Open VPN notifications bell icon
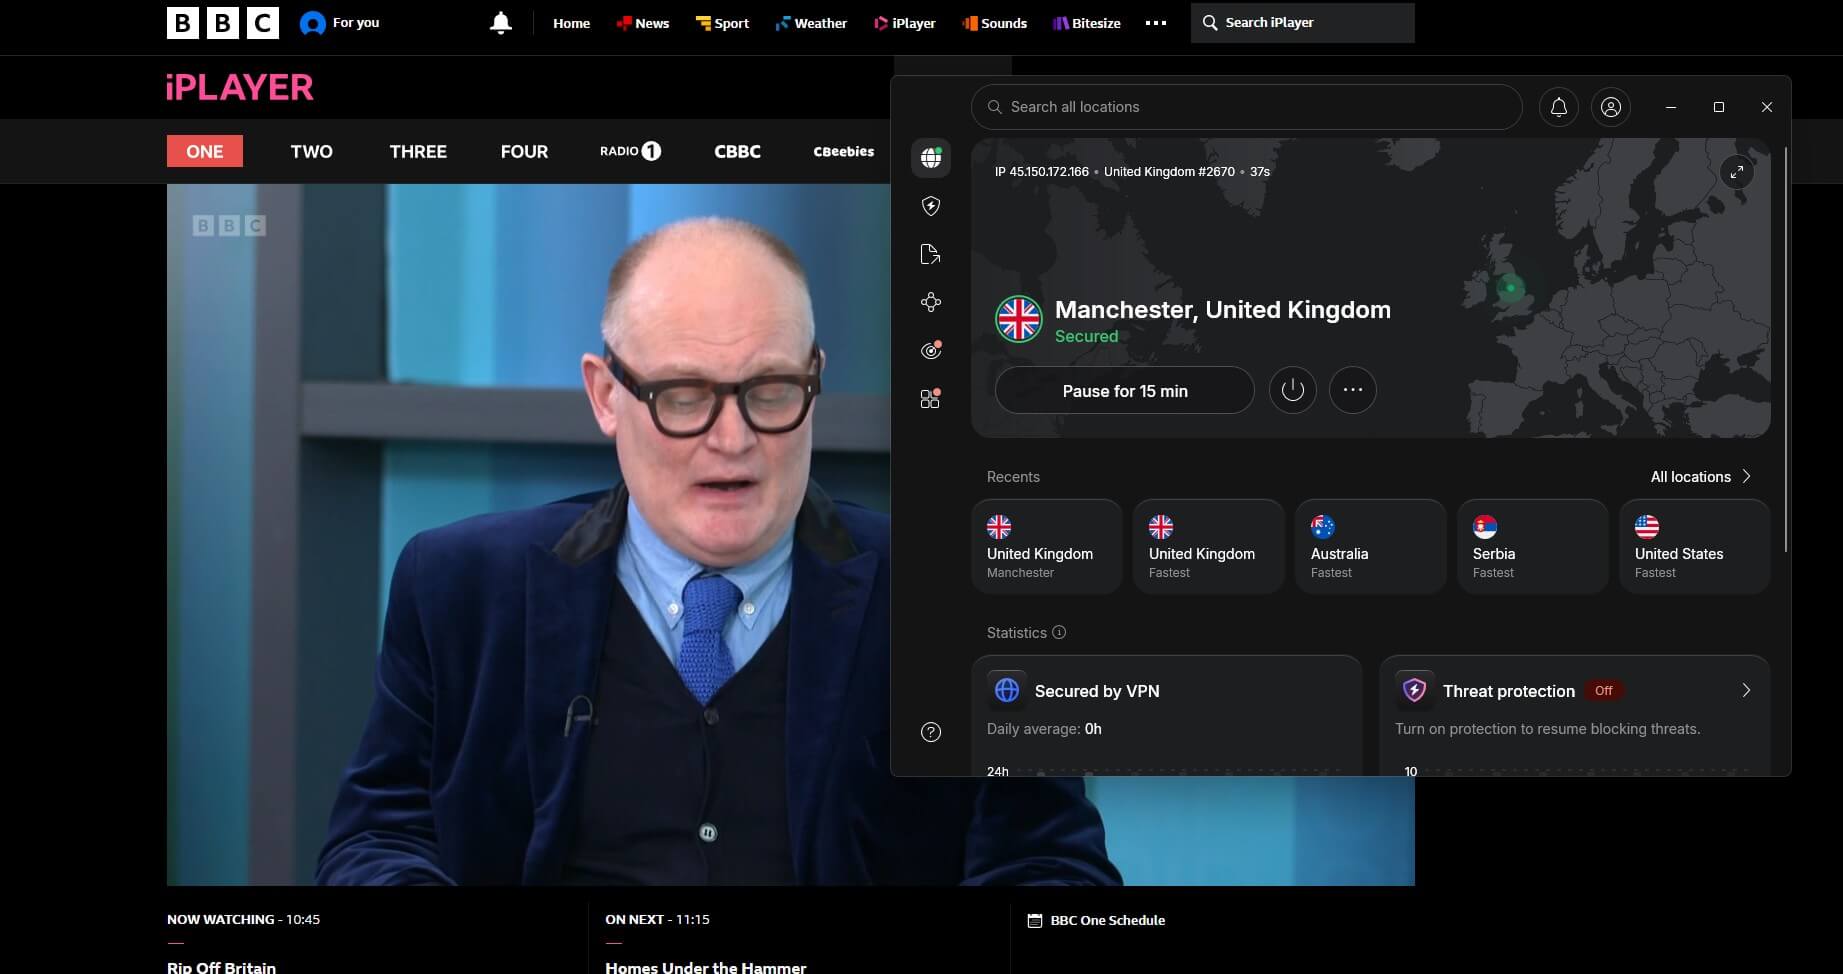The image size is (1843, 974). pyautogui.click(x=1559, y=107)
